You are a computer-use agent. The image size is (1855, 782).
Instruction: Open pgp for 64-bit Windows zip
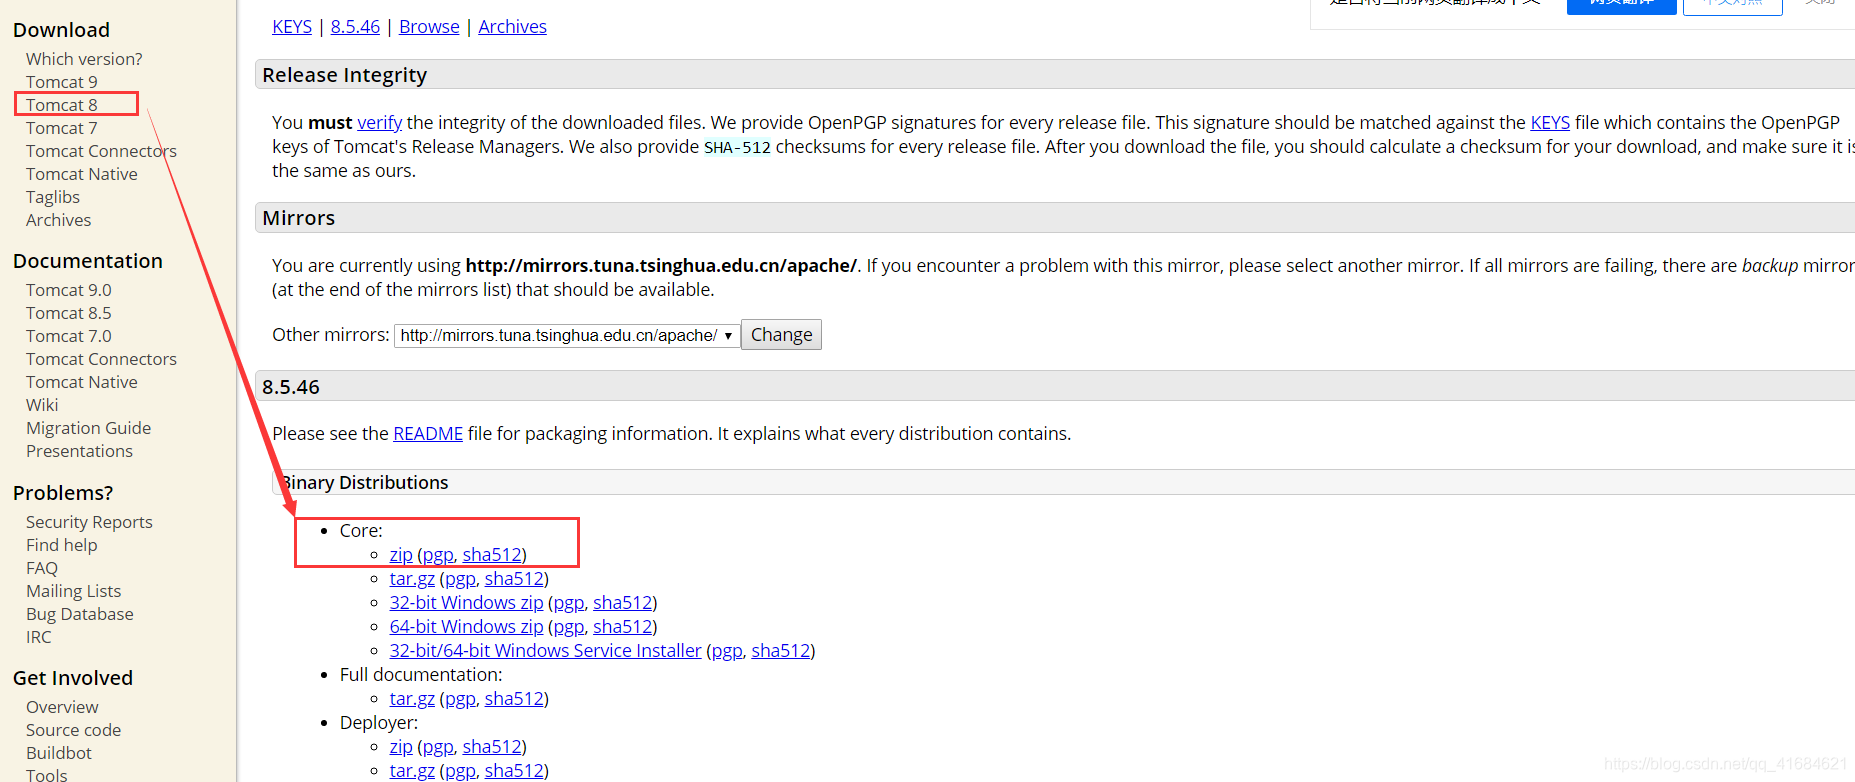pos(569,627)
